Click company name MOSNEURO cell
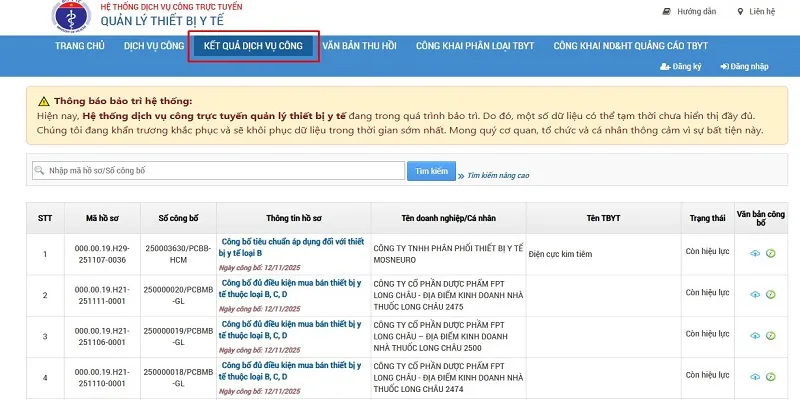The width and height of the screenshot is (800, 400). coord(448,254)
